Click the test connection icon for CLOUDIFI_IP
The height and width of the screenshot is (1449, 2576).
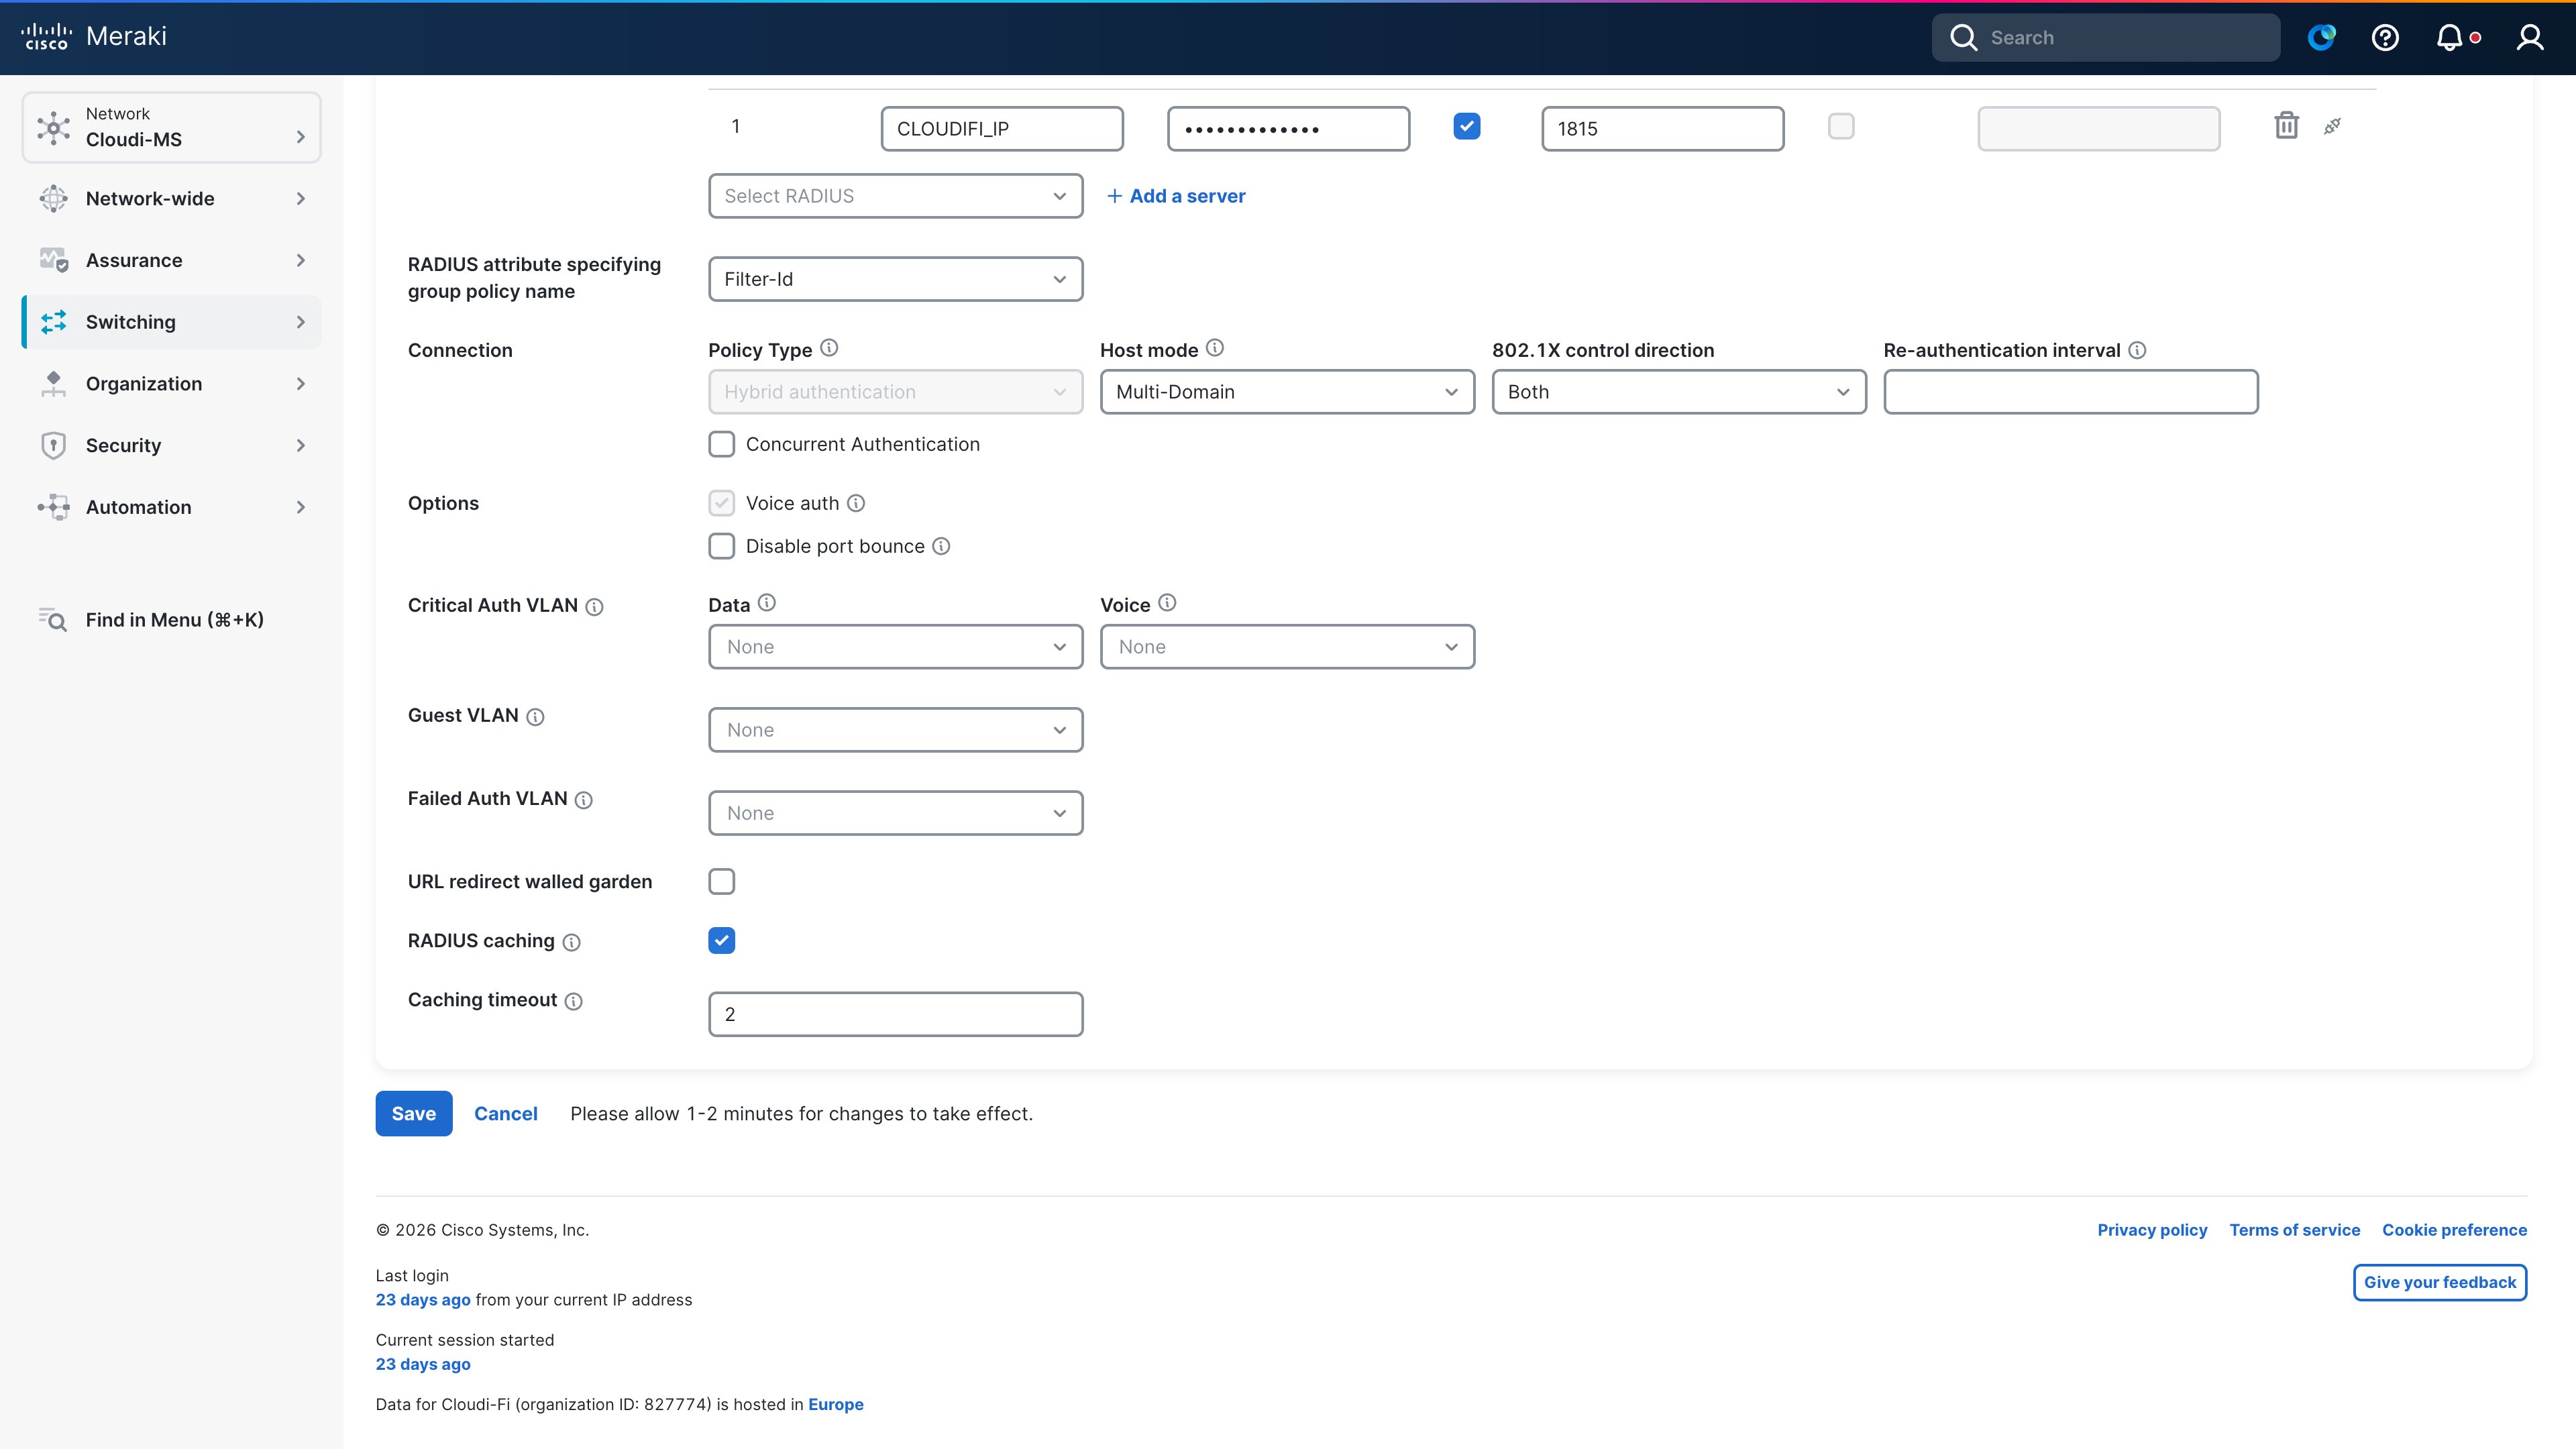click(x=2332, y=126)
